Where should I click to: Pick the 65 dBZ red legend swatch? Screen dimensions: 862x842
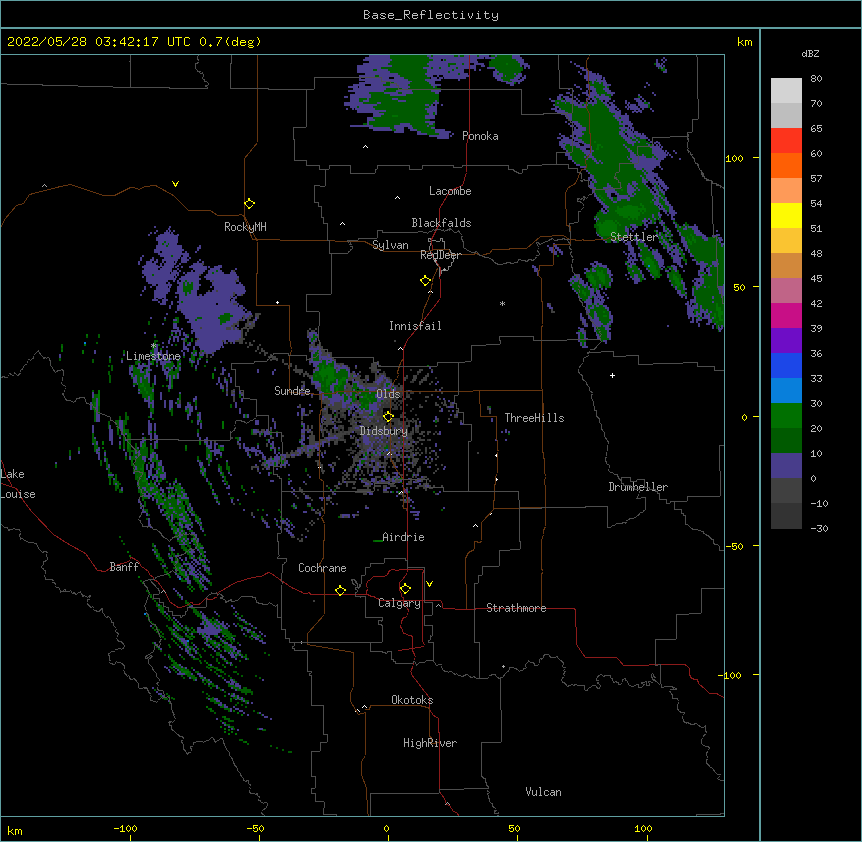click(786, 141)
